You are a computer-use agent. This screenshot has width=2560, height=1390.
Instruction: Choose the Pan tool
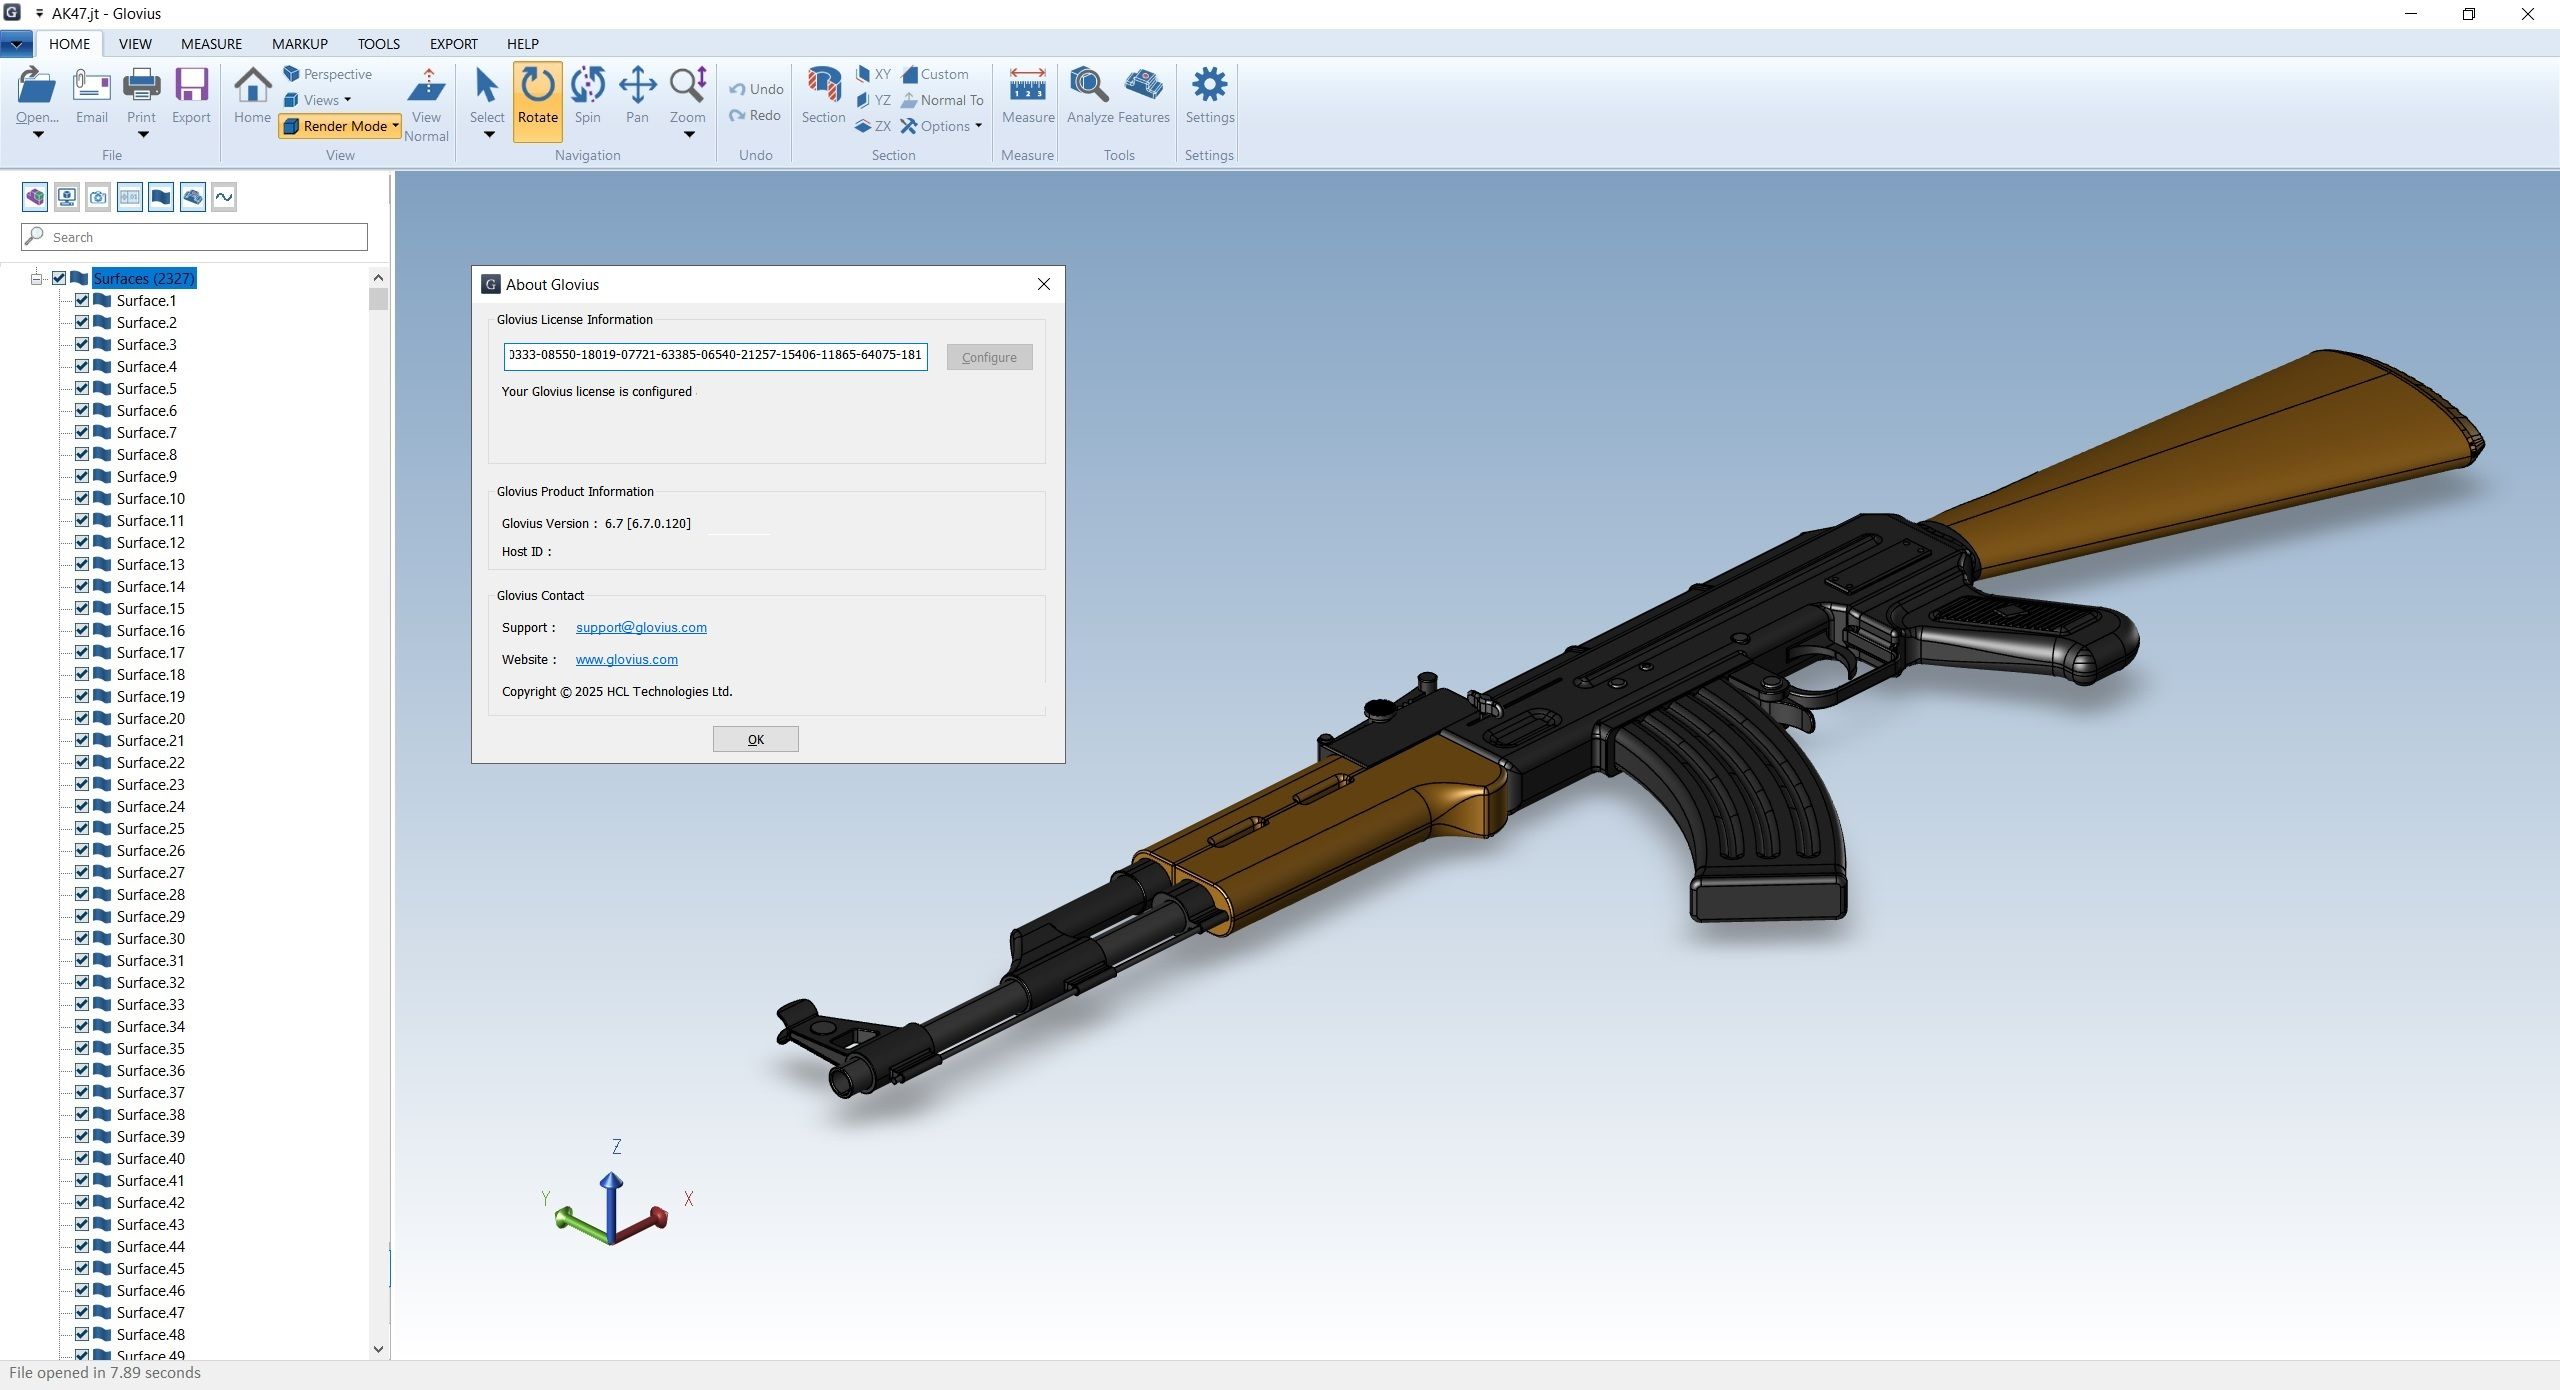(x=636, y=100)
